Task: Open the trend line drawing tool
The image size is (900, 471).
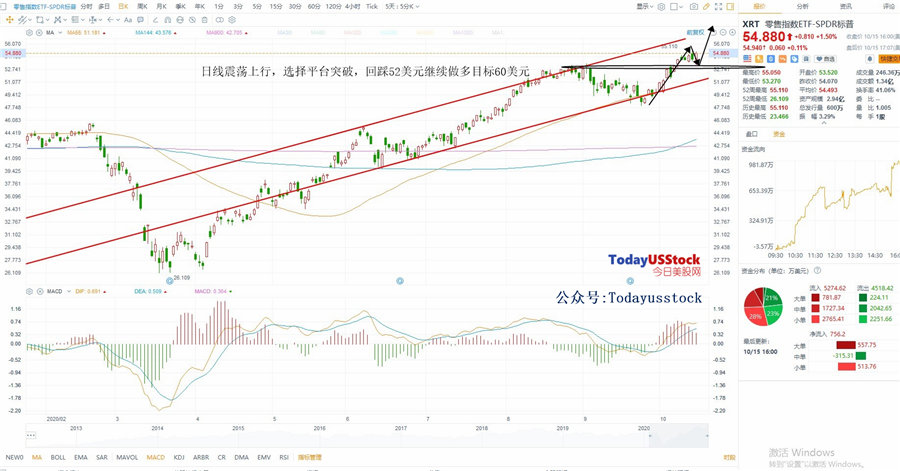Action: [22, 20]
